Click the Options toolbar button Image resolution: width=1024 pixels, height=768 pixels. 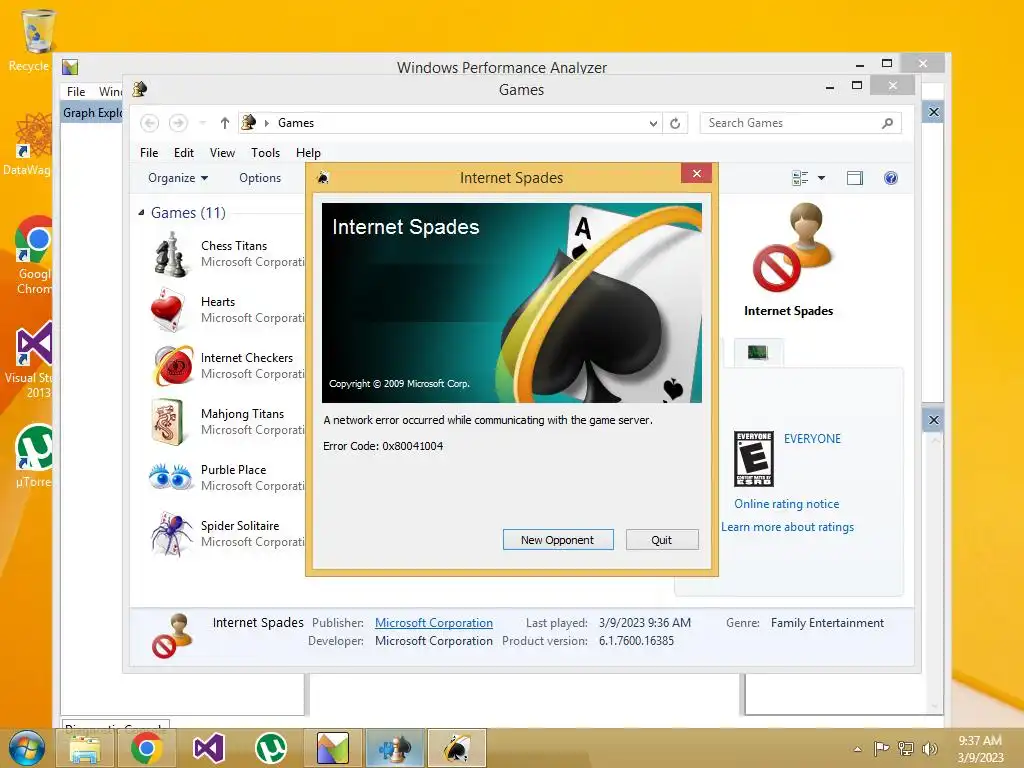260,178
